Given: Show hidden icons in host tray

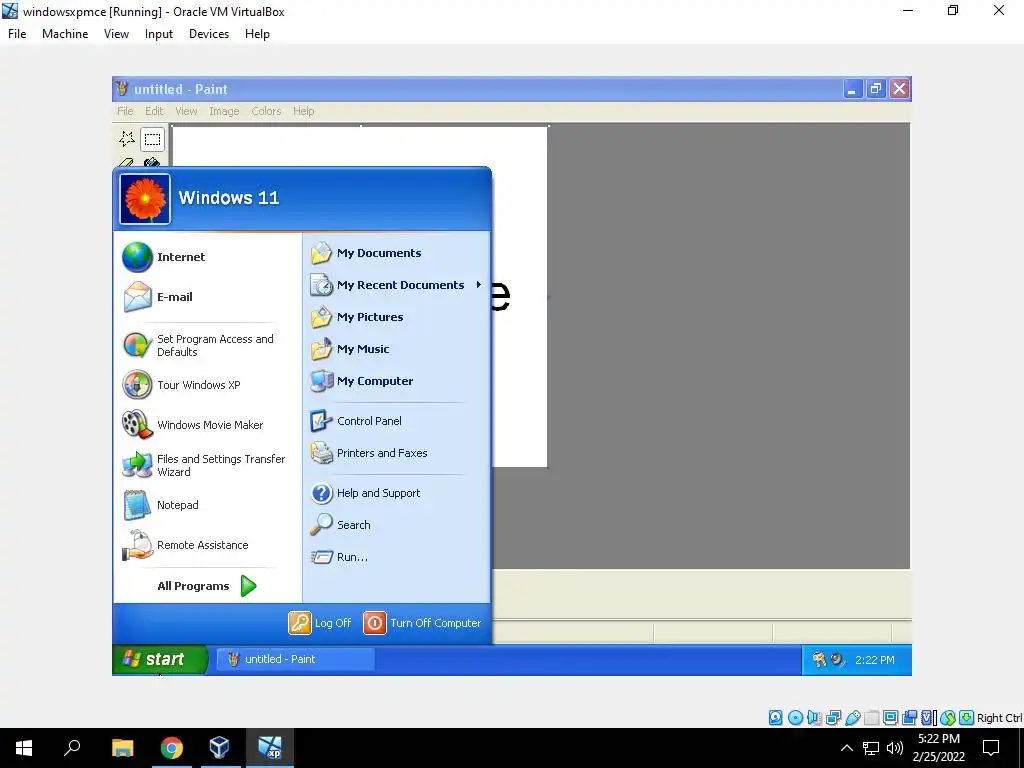Looking at the screenshot, I should tap(846, 748).
